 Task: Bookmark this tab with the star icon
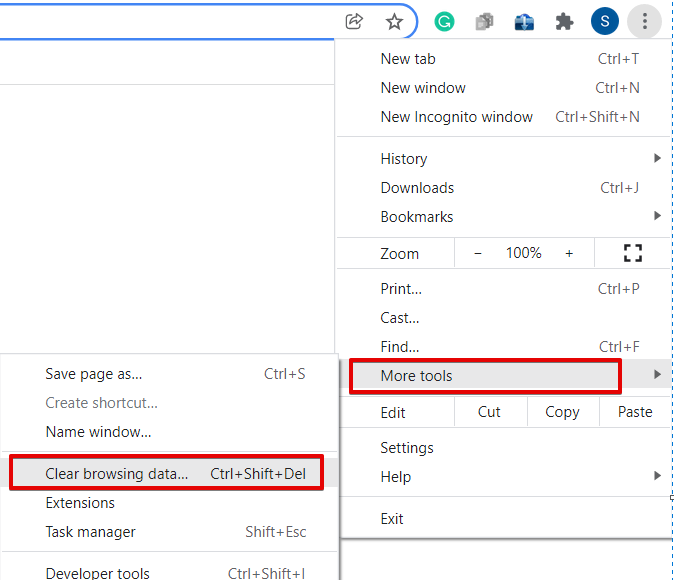pos(394,21)
